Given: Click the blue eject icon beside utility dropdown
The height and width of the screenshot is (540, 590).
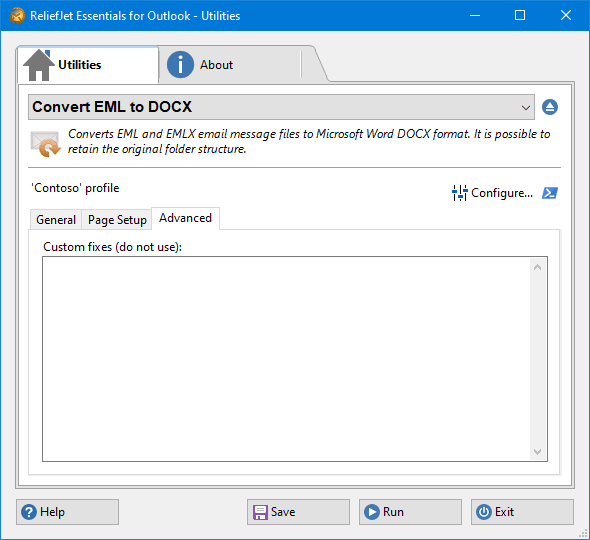Looking at the screenshot, I should click(550, 107).
